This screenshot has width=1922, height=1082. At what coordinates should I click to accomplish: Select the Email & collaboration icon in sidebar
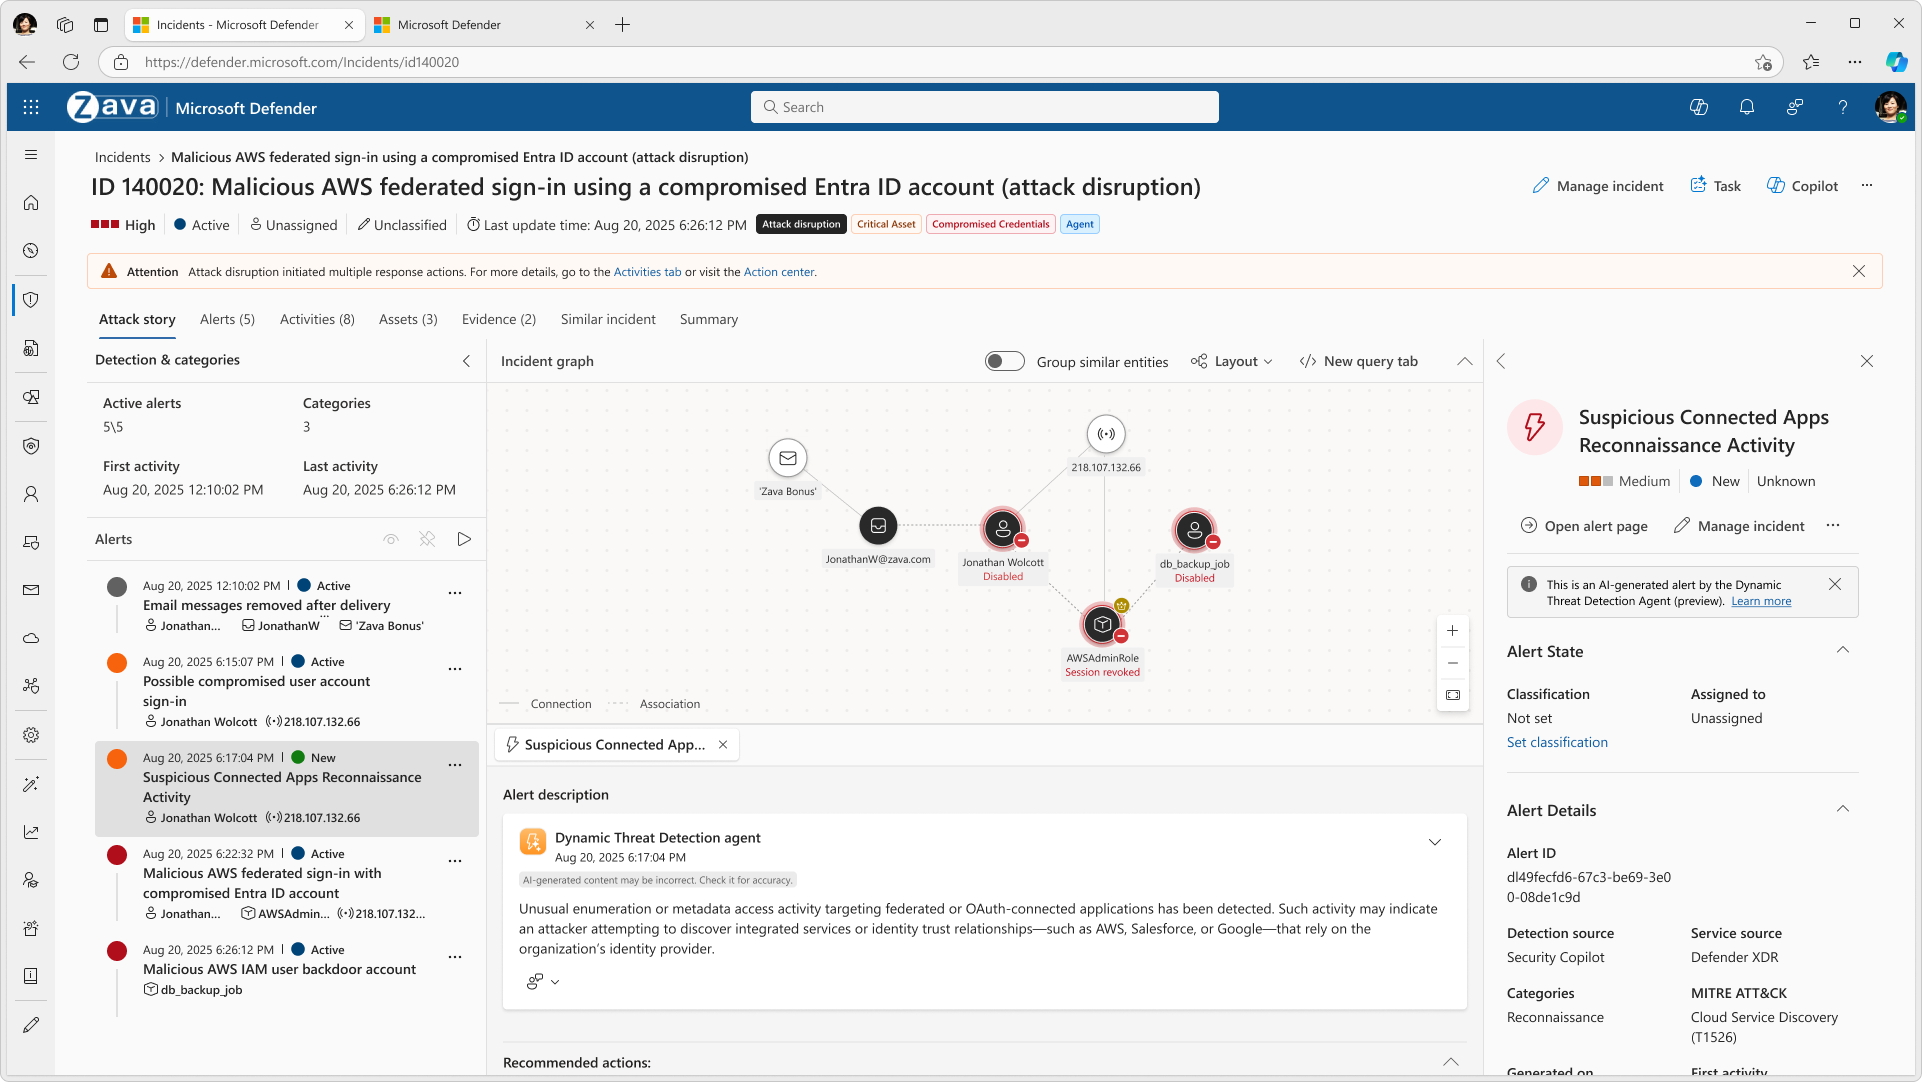30,591
